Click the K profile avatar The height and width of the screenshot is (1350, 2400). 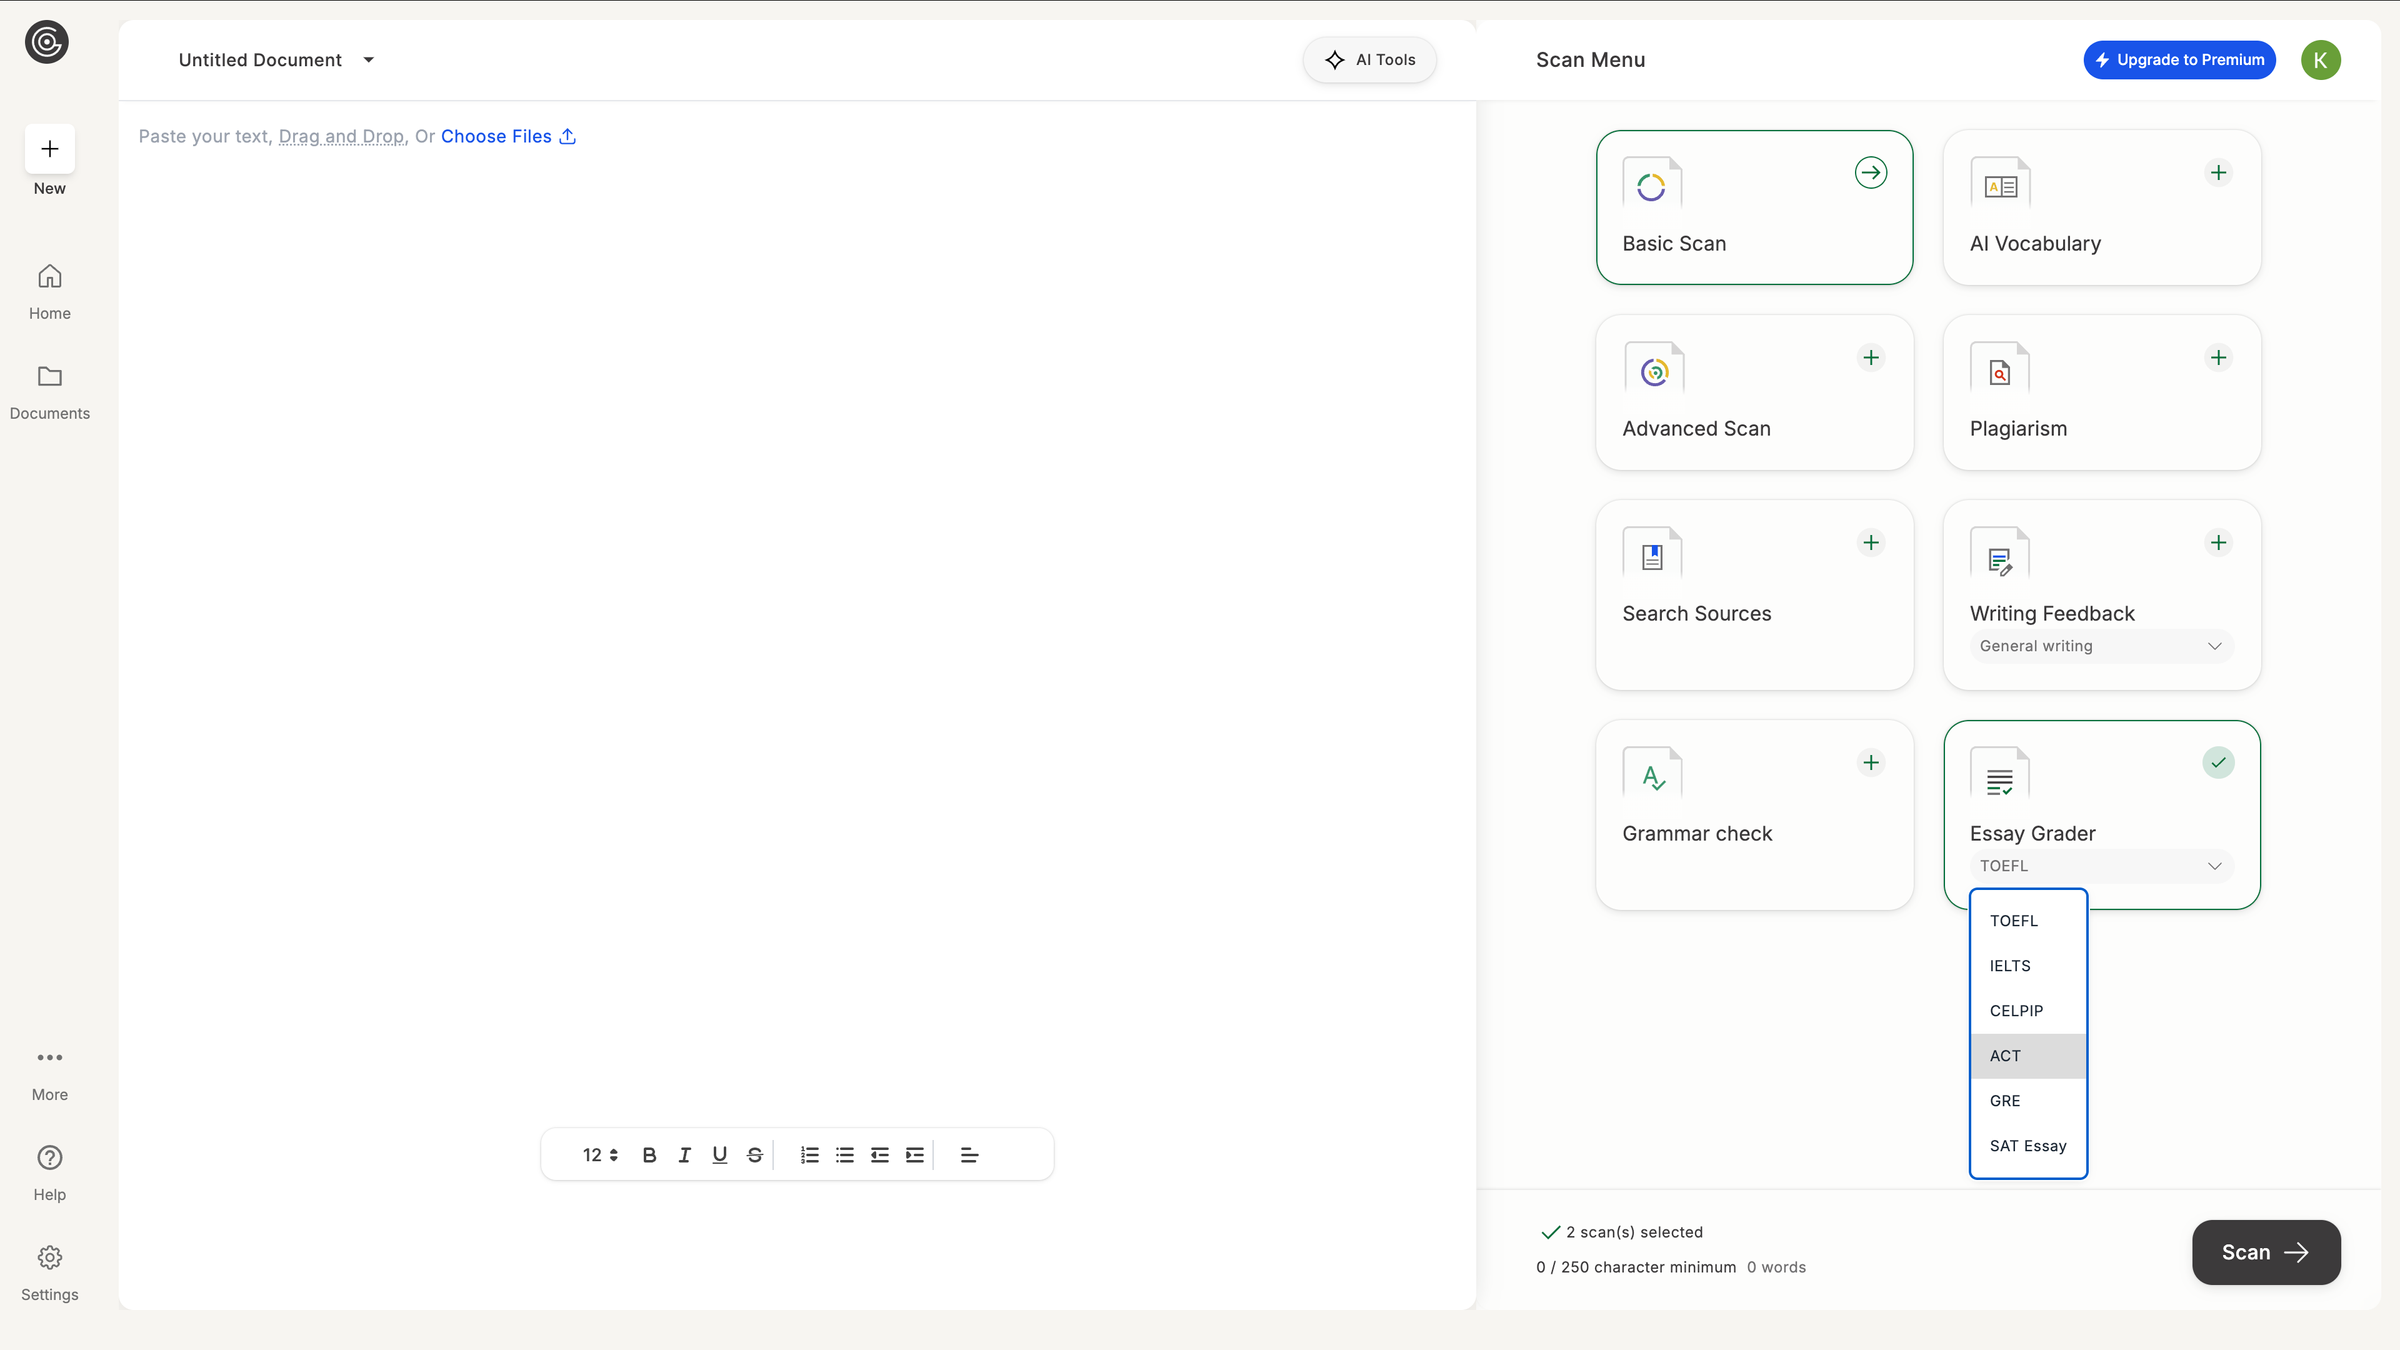(x=2321, y=59)
